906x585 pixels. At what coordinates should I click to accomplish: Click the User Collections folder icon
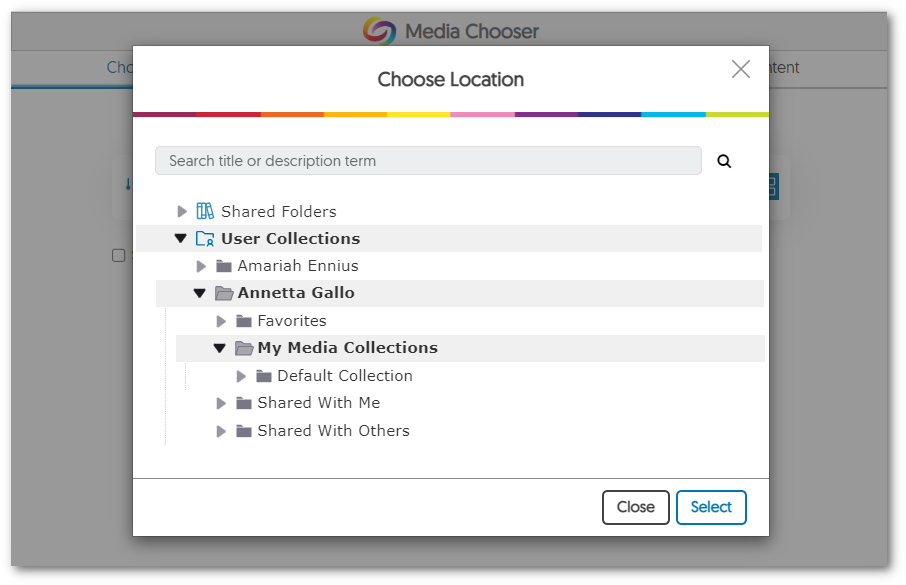[x=204, y=238]
